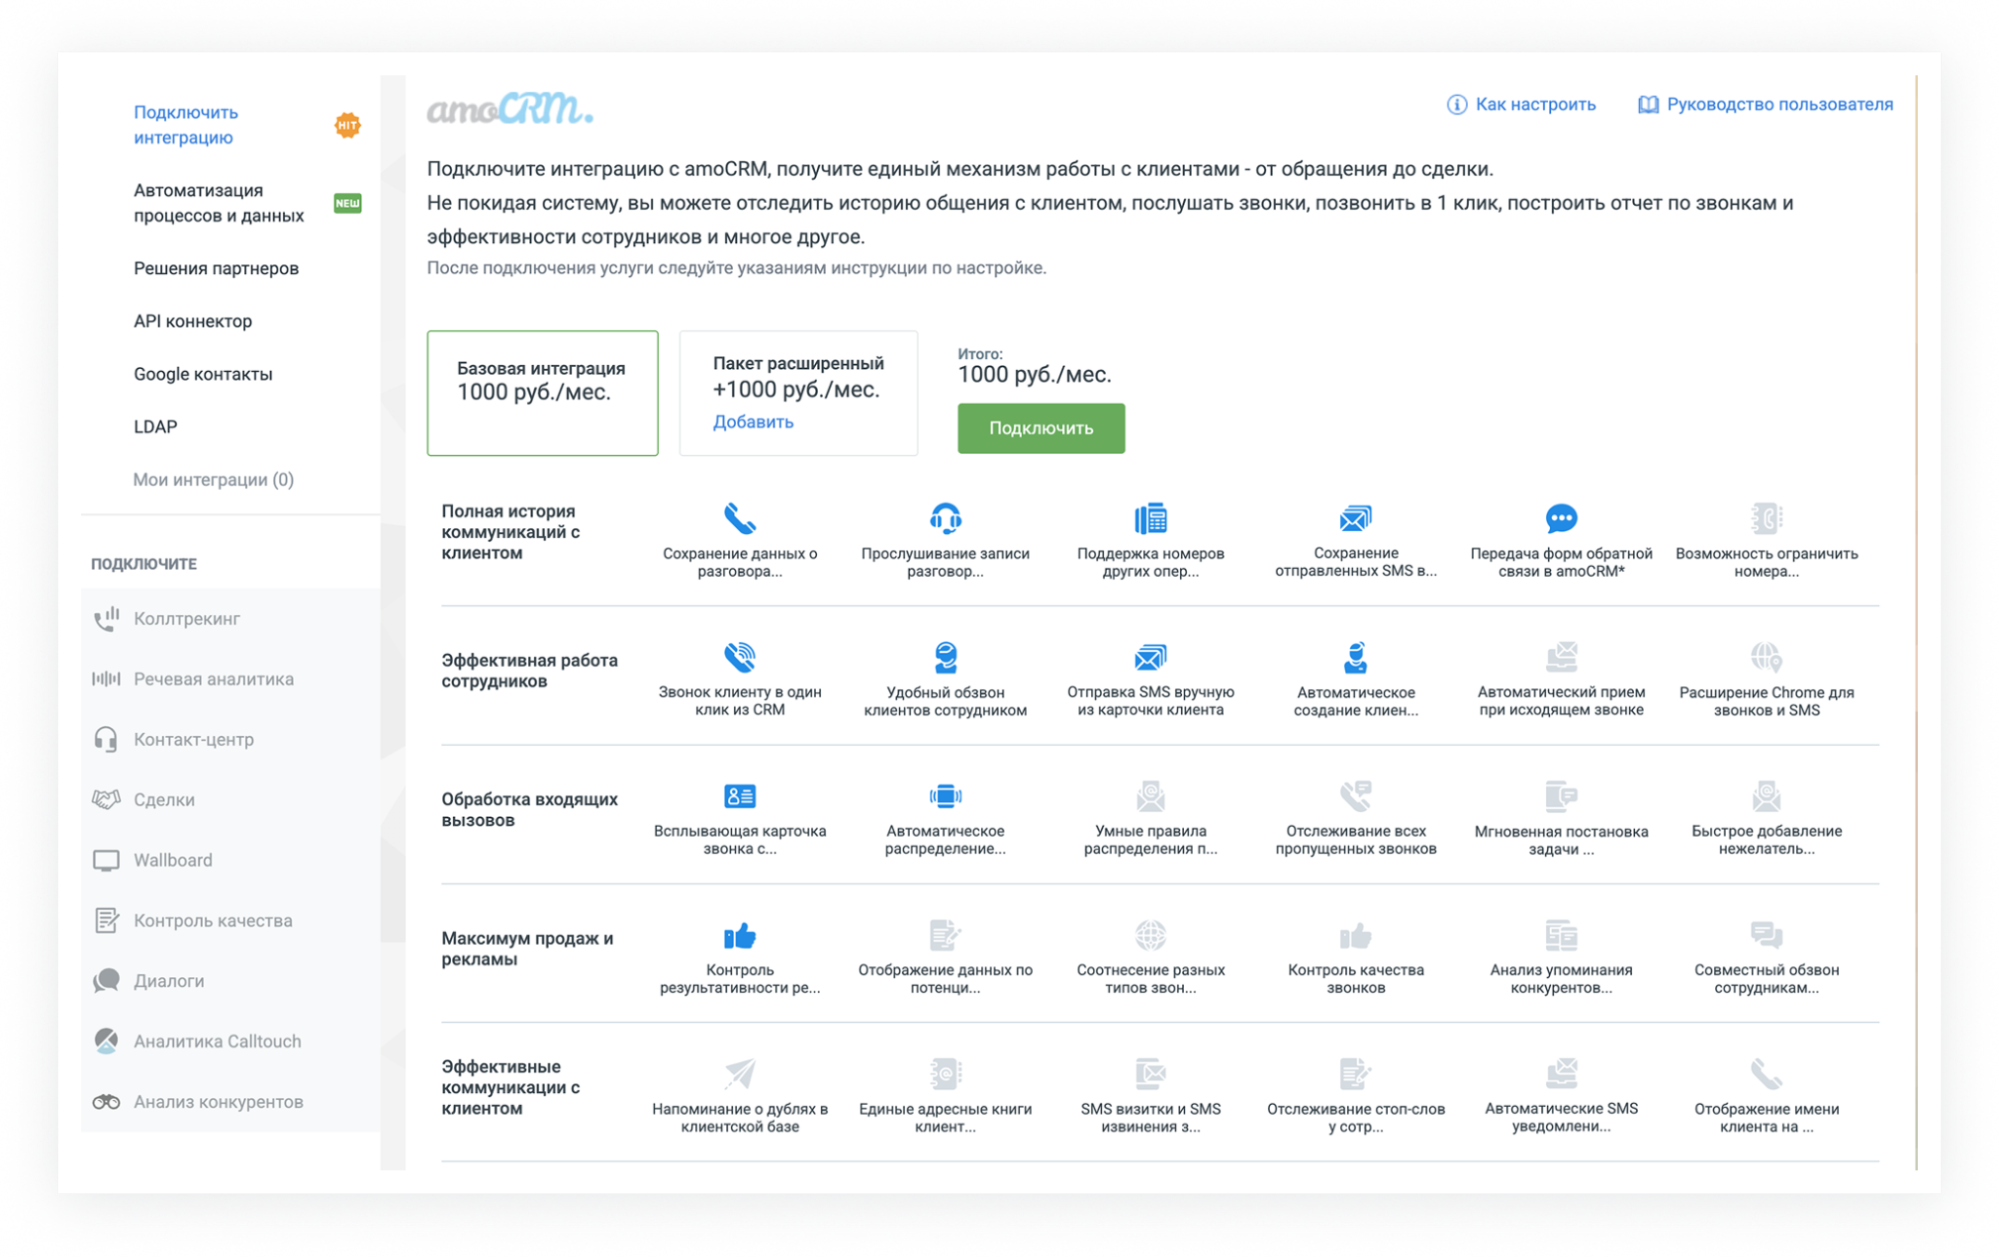Open Мои интеграции (0) section
The image size is (1999, 1258).
click(x=213, y=480)
